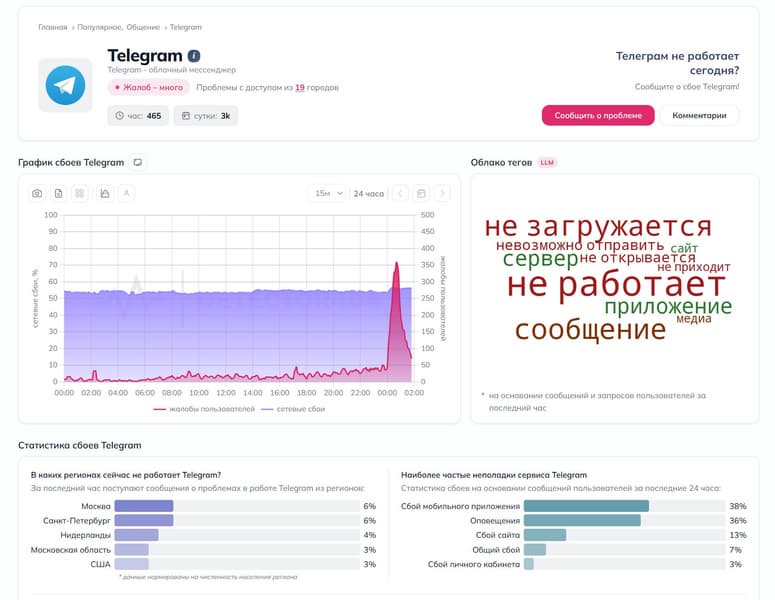Open the 15м interval dropdown
The height and width of the screenshot is (600, 775).
coord(328,193)
